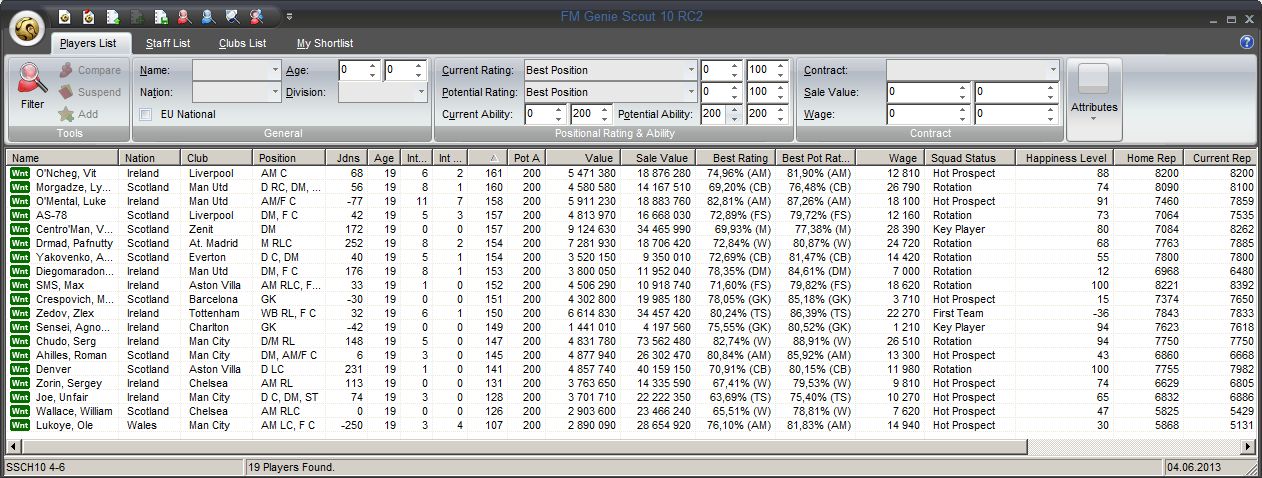Expand the Contract dropdown list
This screenshot has width=1262, height=478.
tap(1052, 70)
